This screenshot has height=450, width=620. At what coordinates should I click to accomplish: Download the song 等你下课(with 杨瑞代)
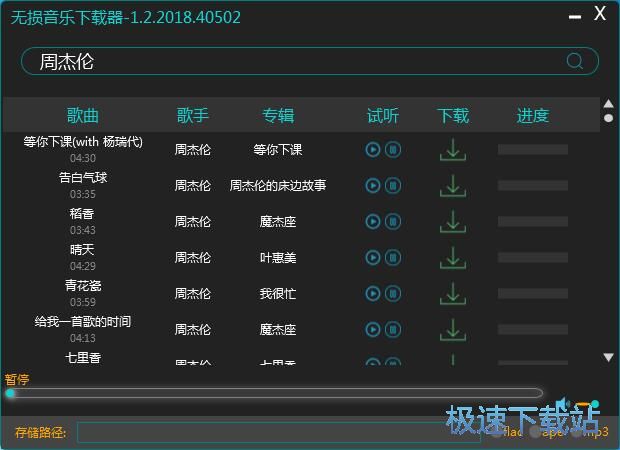[x=453, y=149]
